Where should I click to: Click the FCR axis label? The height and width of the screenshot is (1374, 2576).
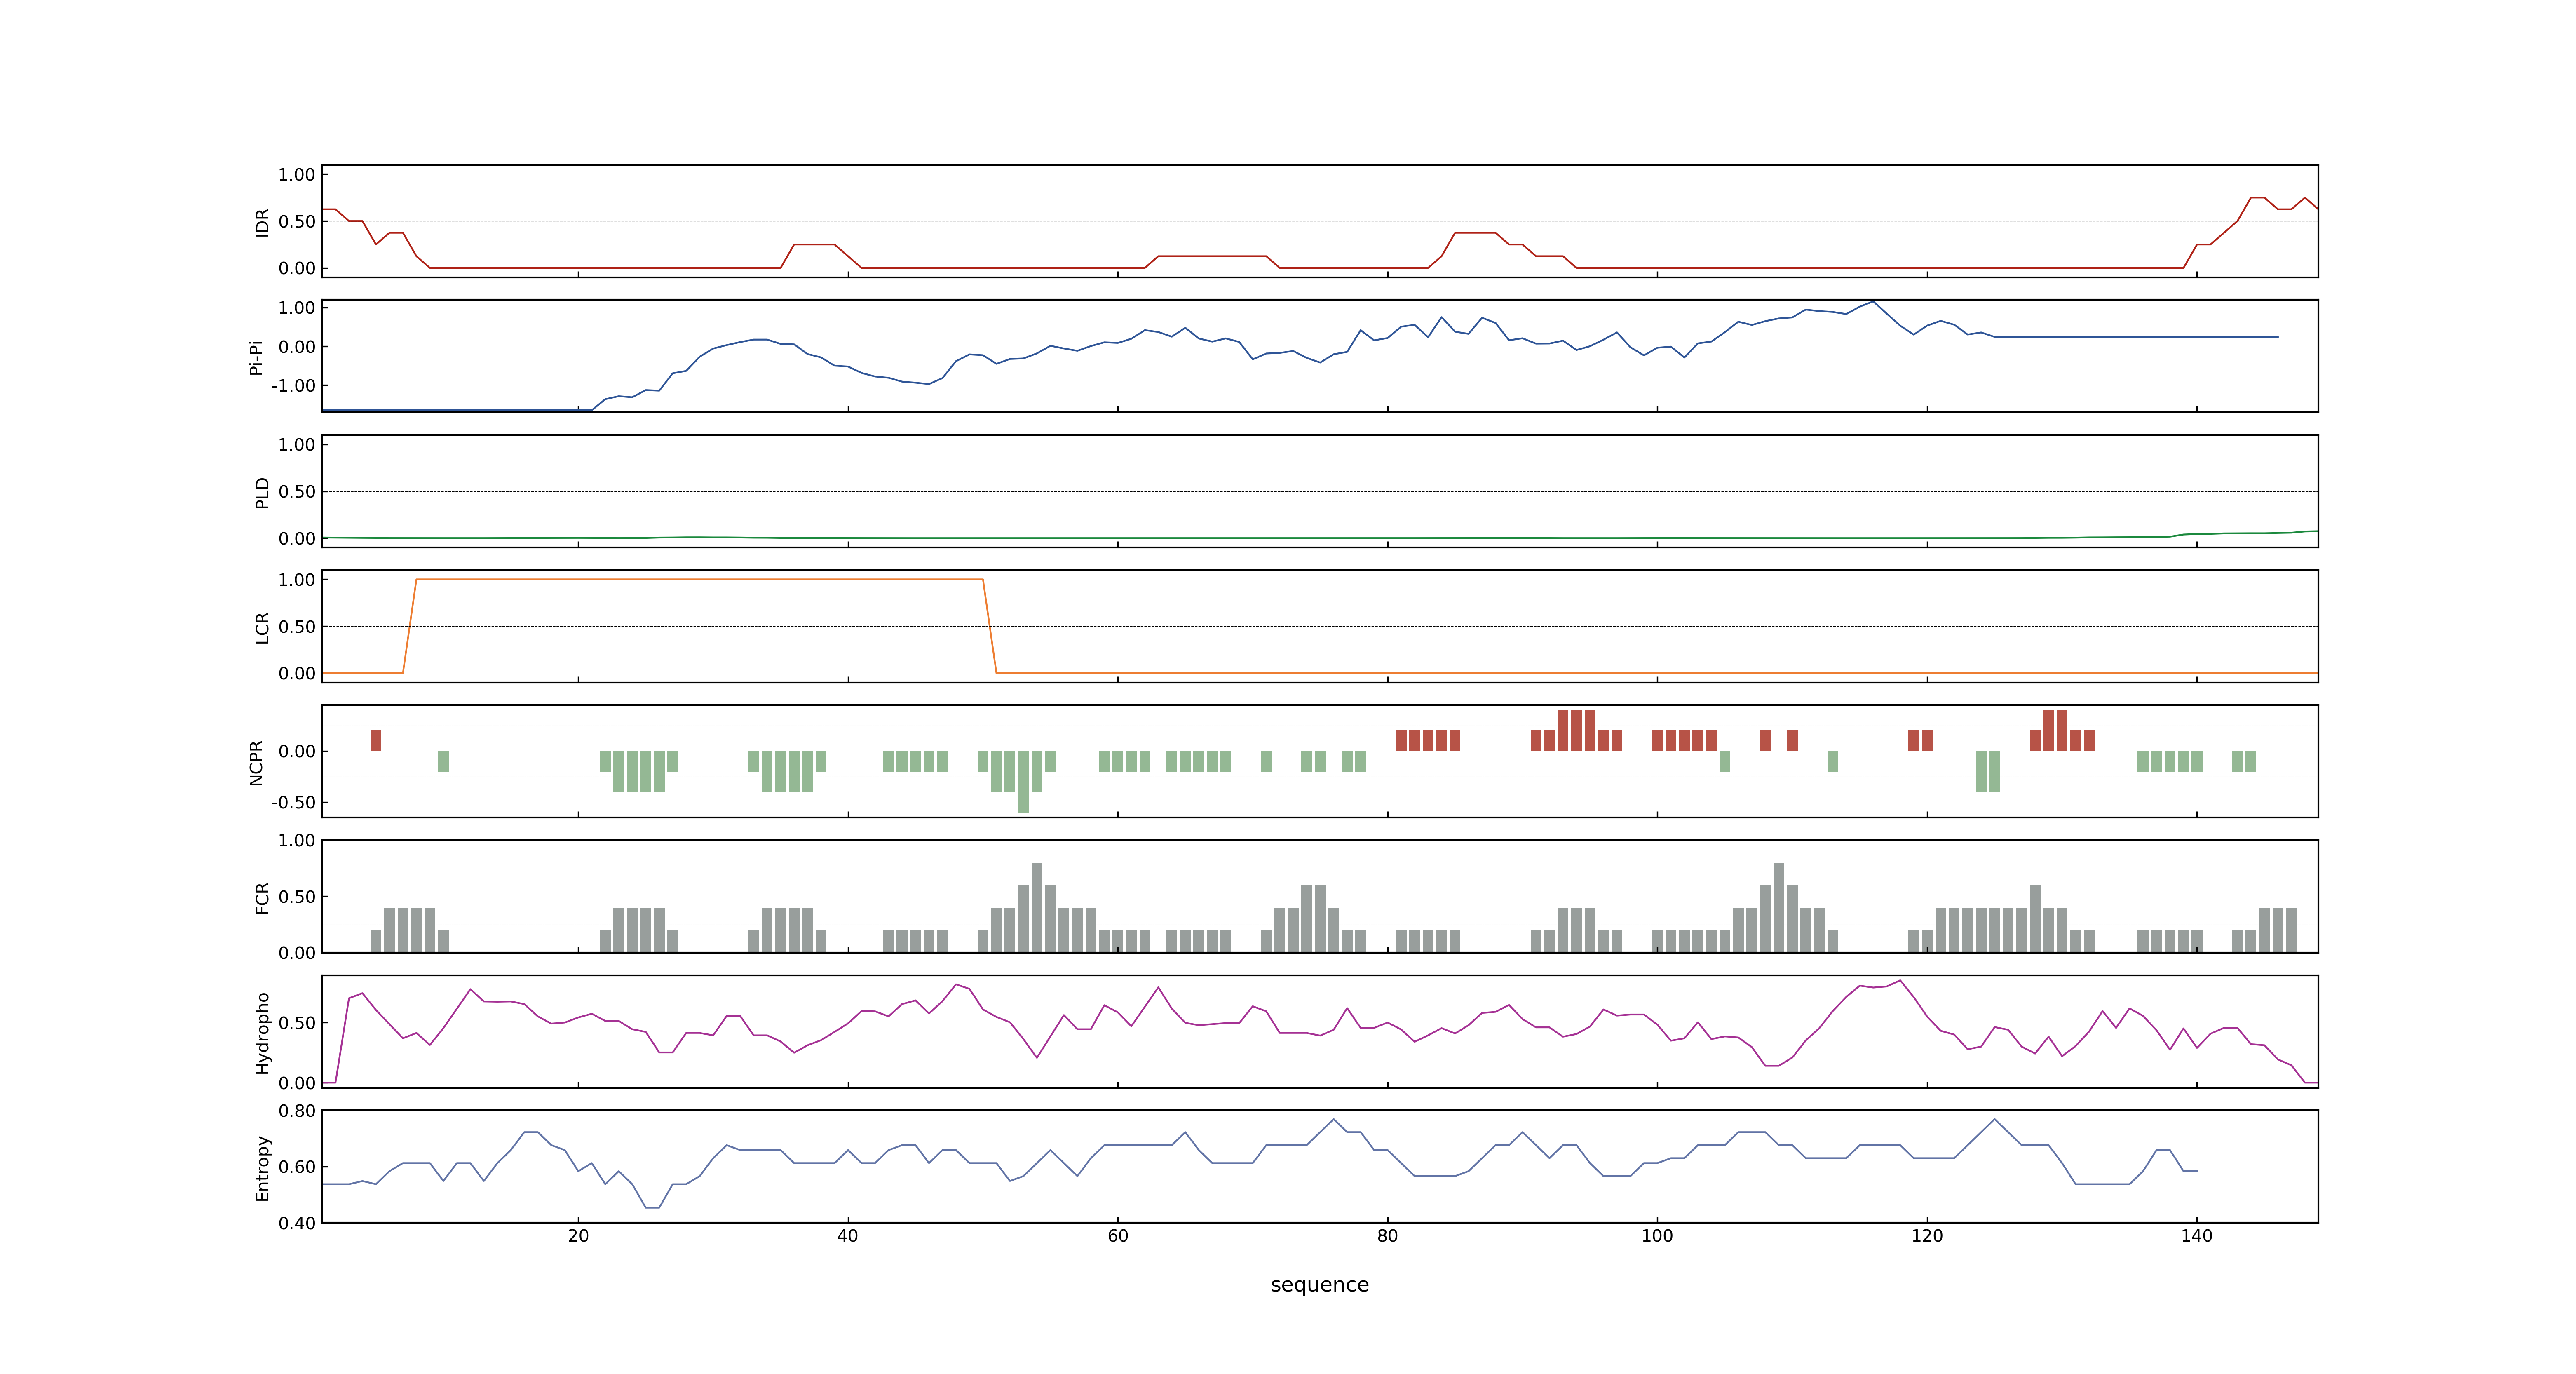pos(262,898)
